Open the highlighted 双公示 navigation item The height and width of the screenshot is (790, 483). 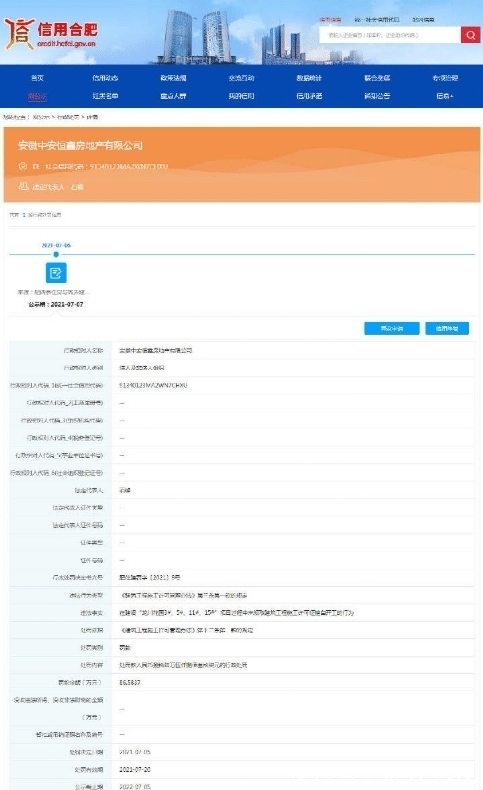point(37,96)
